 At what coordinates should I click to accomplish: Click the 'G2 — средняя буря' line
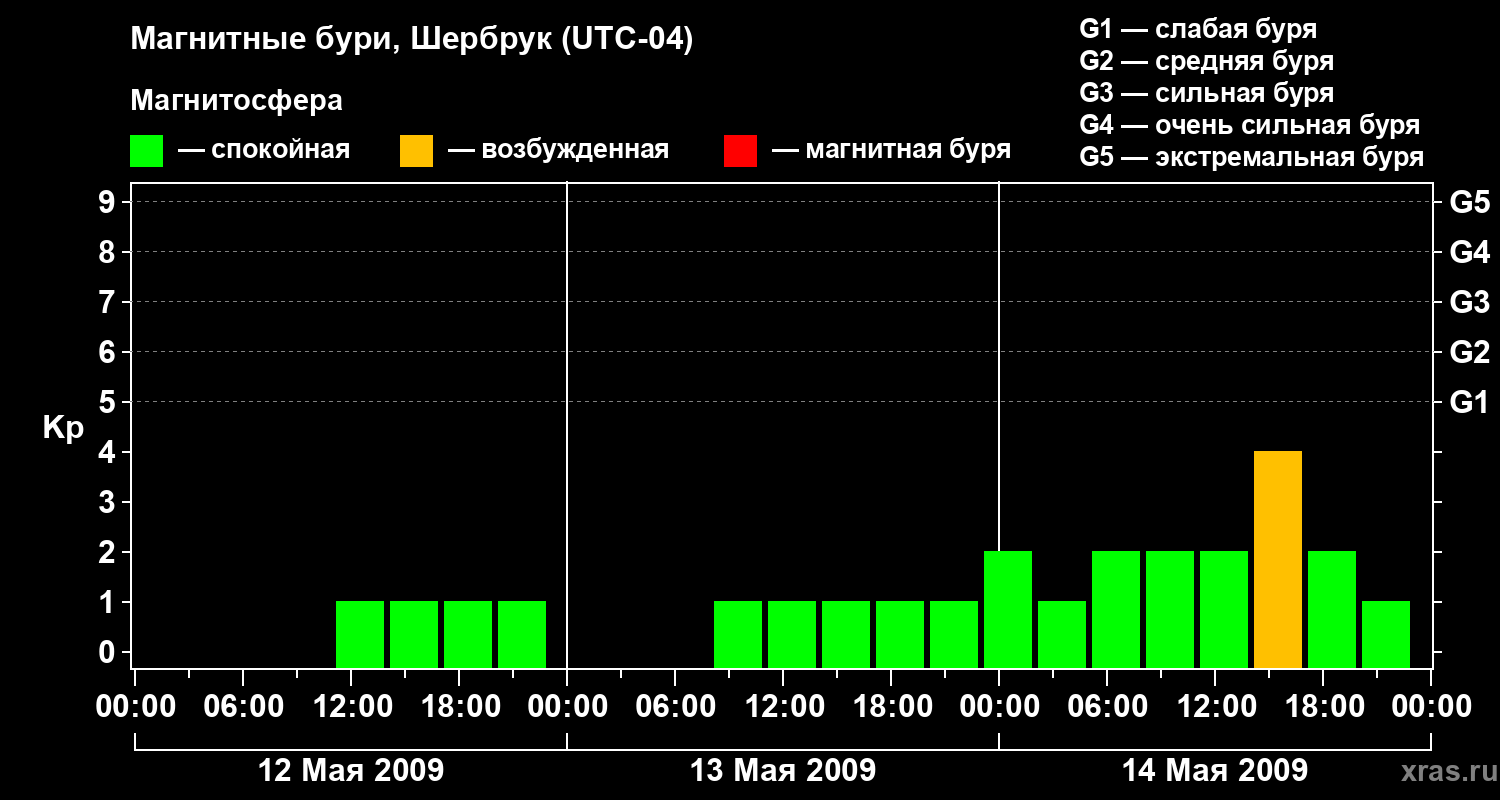(1206, 61)
